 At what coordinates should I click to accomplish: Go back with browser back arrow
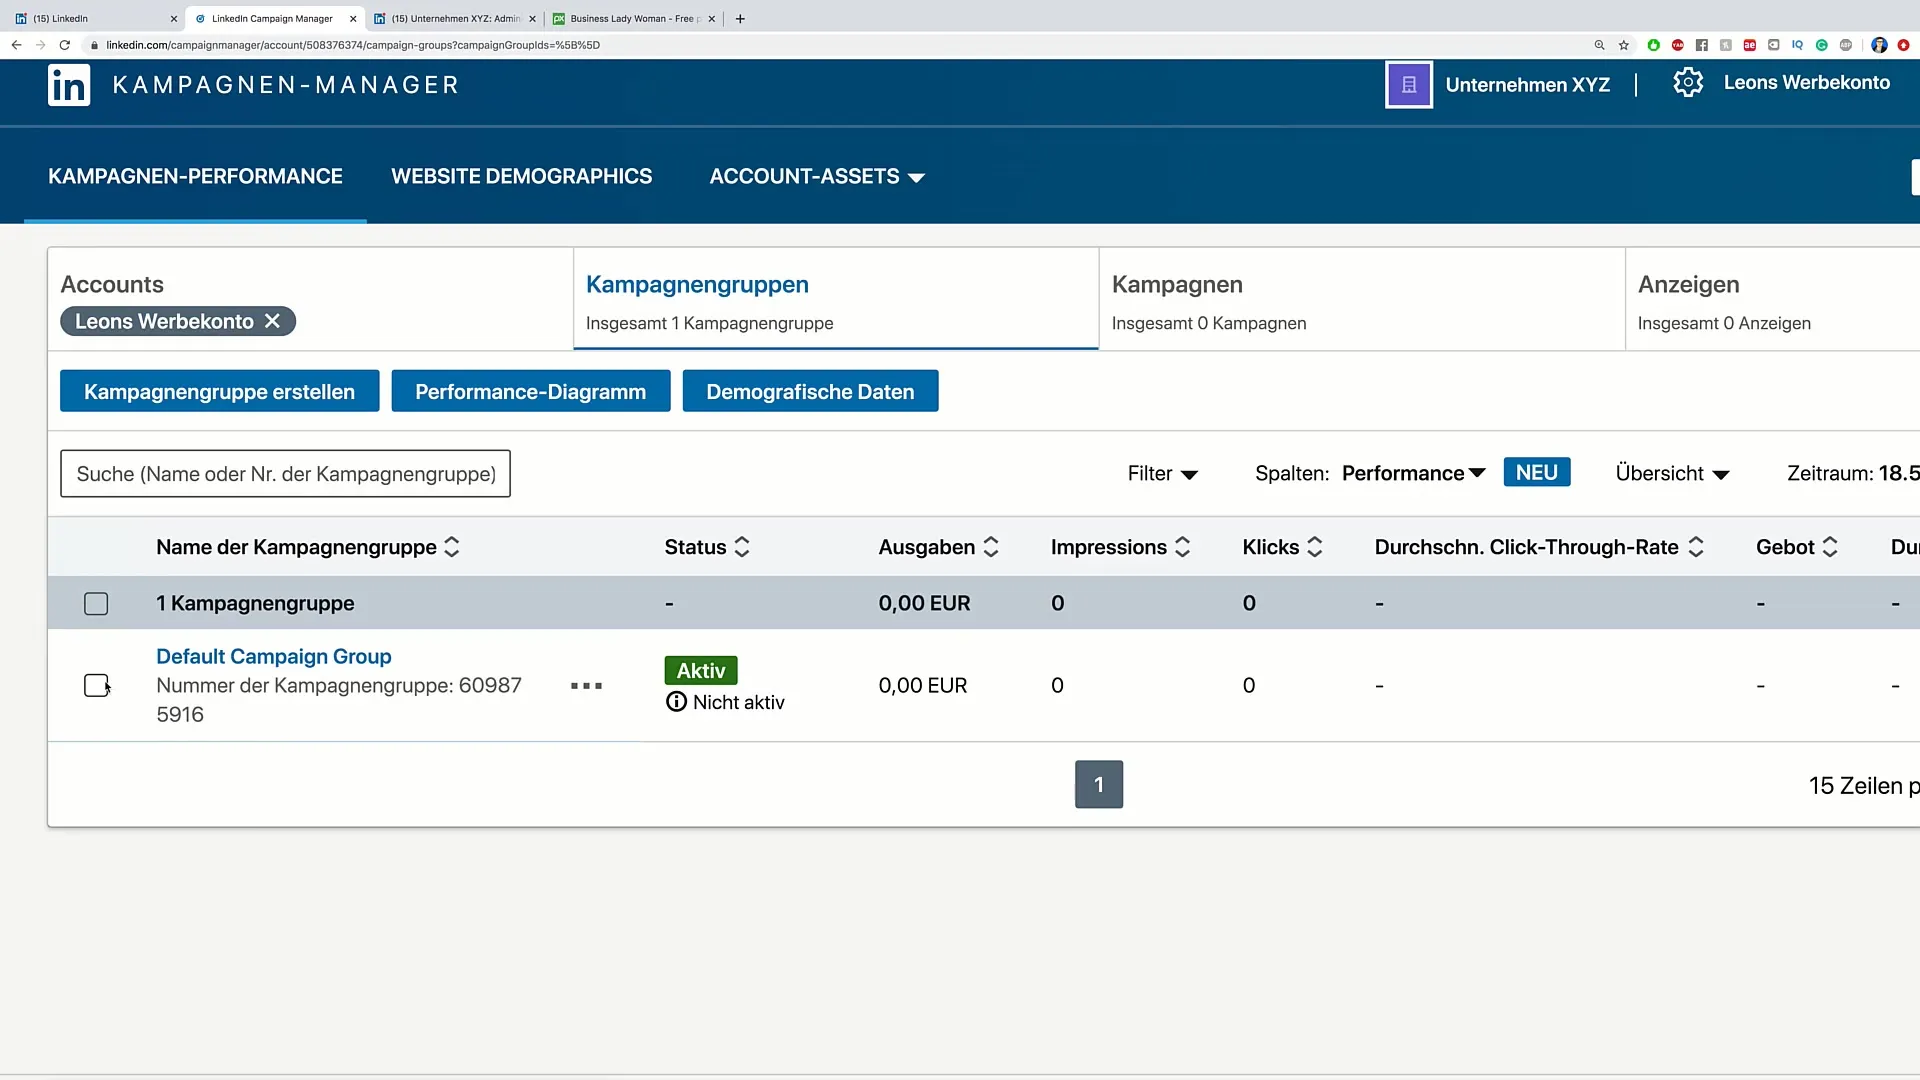coord(16,45)
